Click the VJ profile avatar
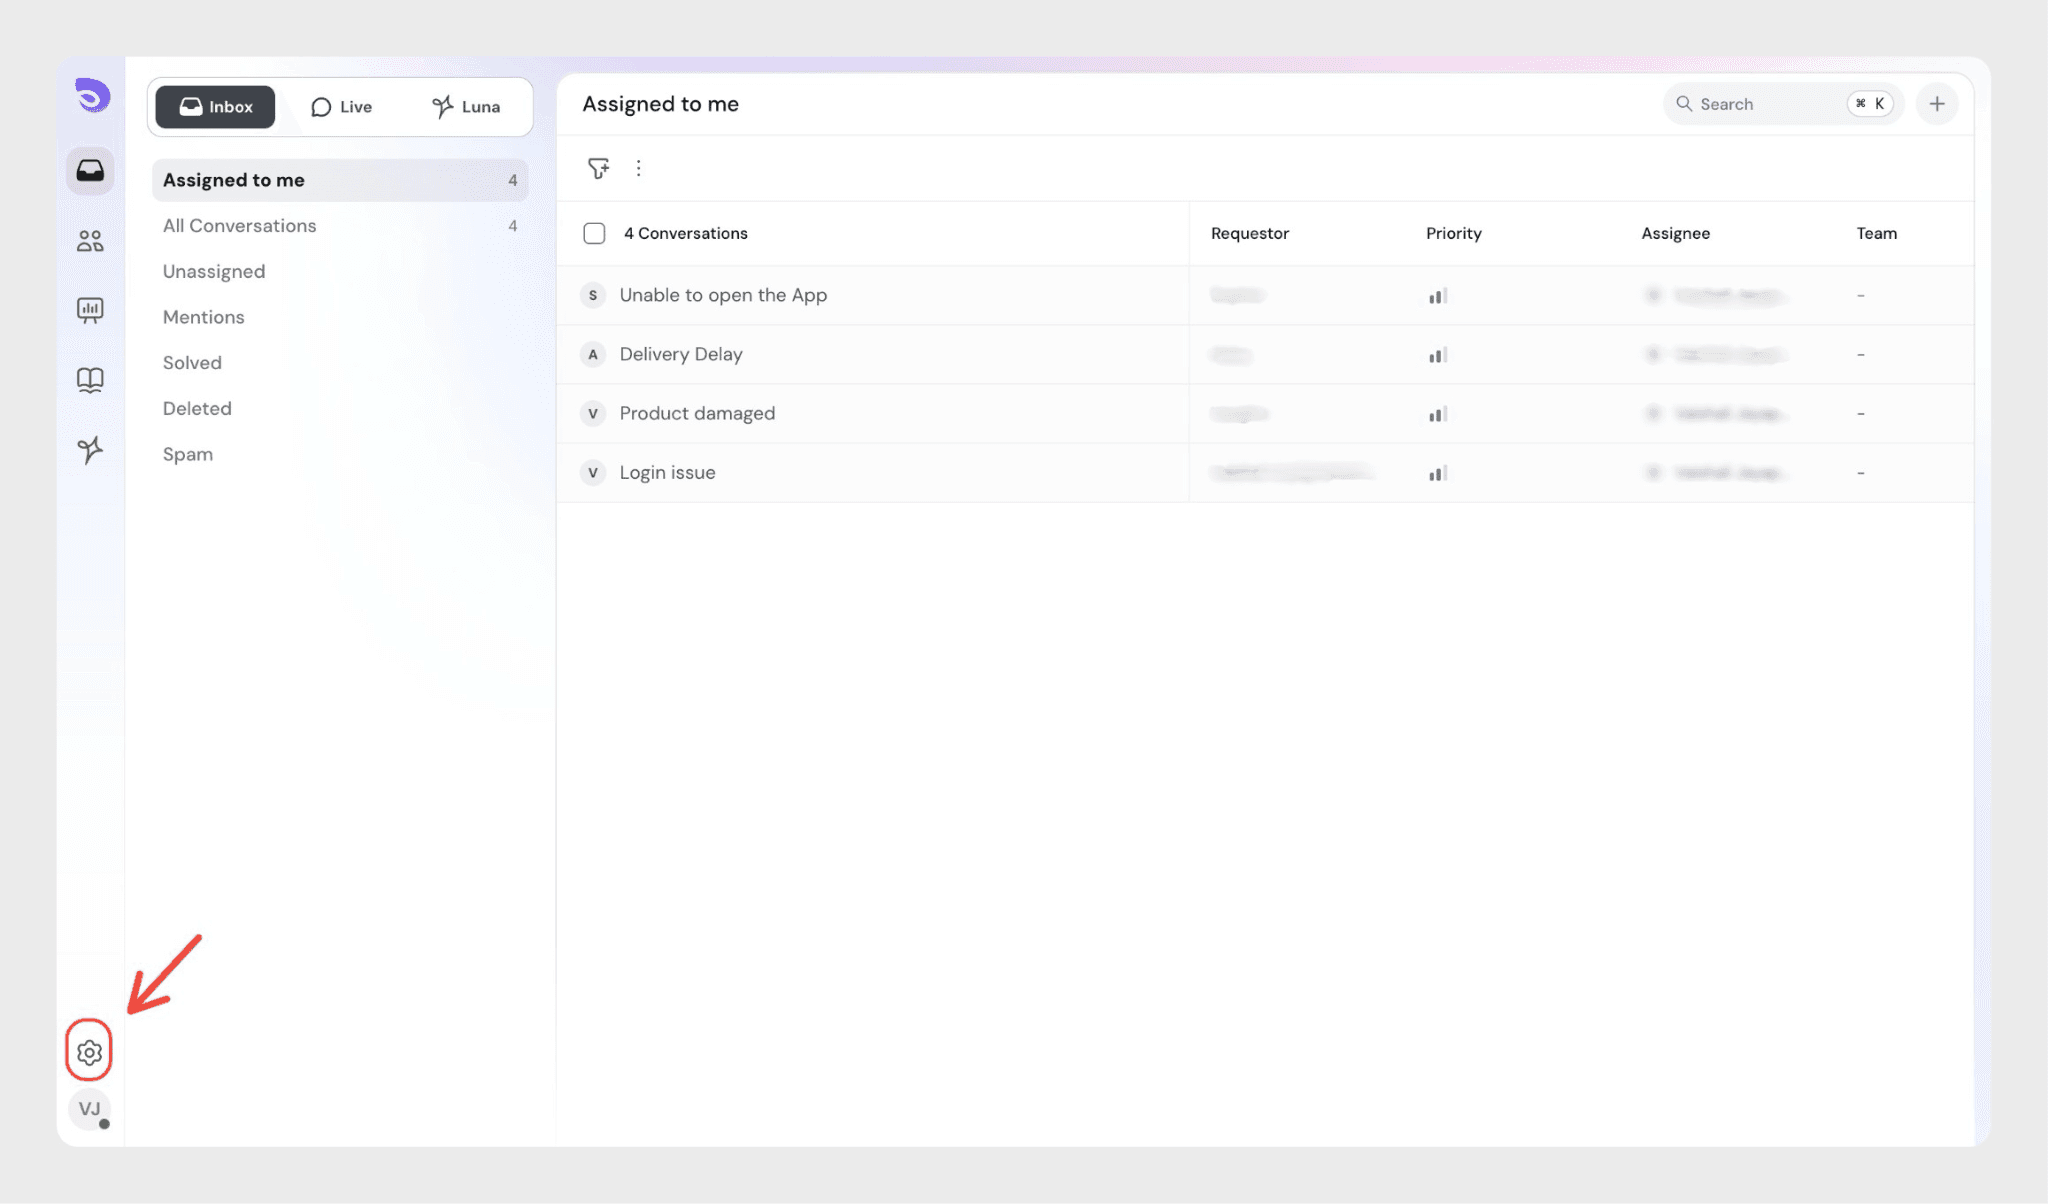The height and width of the screenshot is (1204, 2048). point(90,1109)
